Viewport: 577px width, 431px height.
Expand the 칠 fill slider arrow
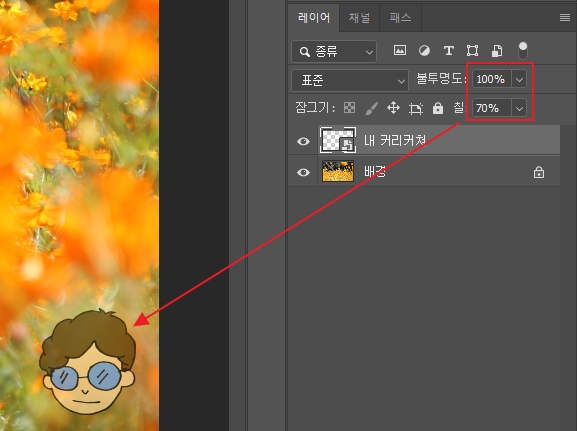519,108
